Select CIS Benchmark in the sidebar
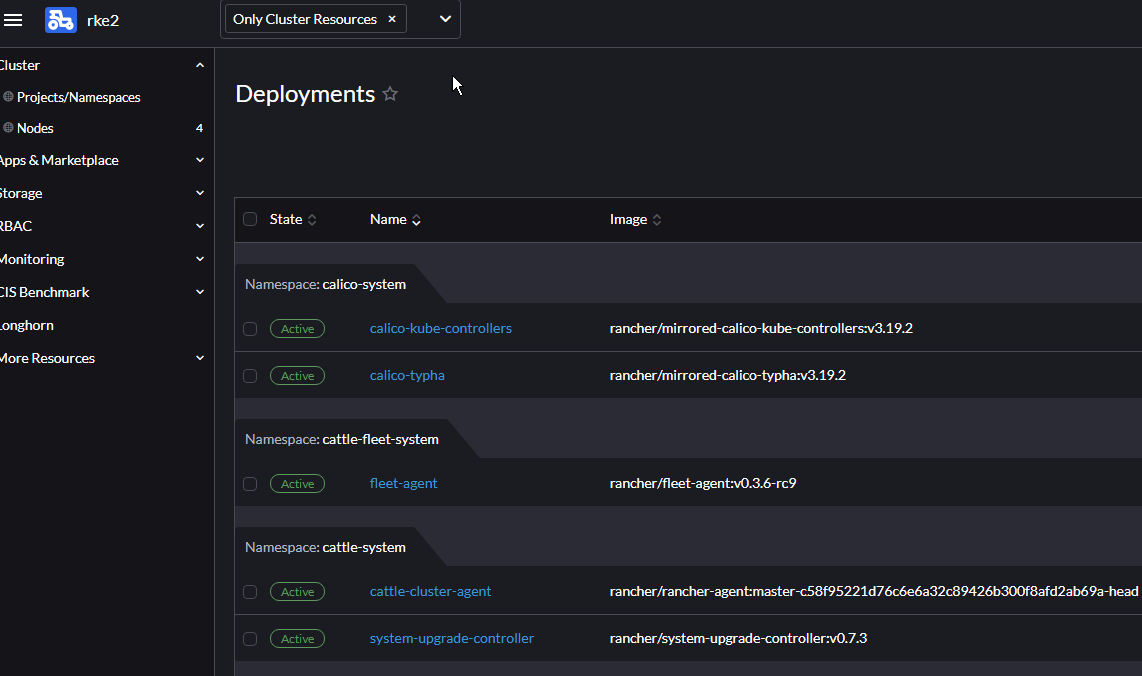Viewport: 1142px width, 676px height. click(x=46, y=291)
